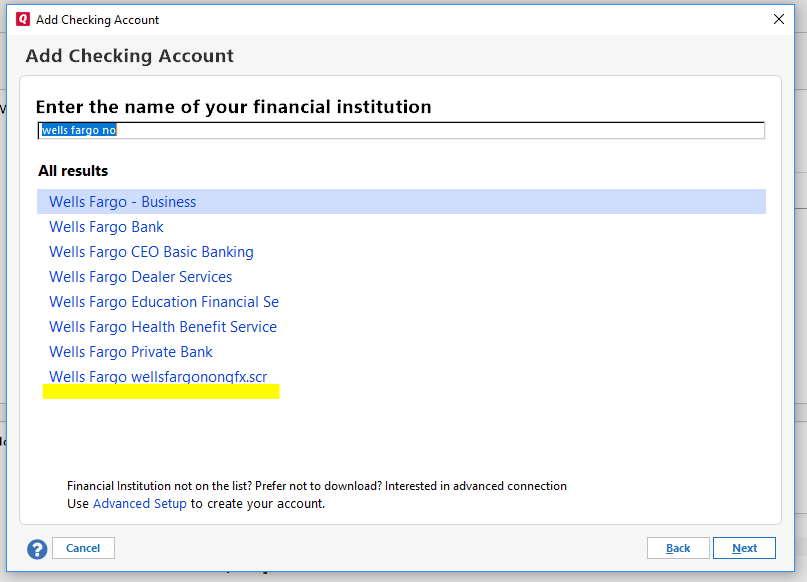Click the Enter the name heading text

[x=233, y=107]
